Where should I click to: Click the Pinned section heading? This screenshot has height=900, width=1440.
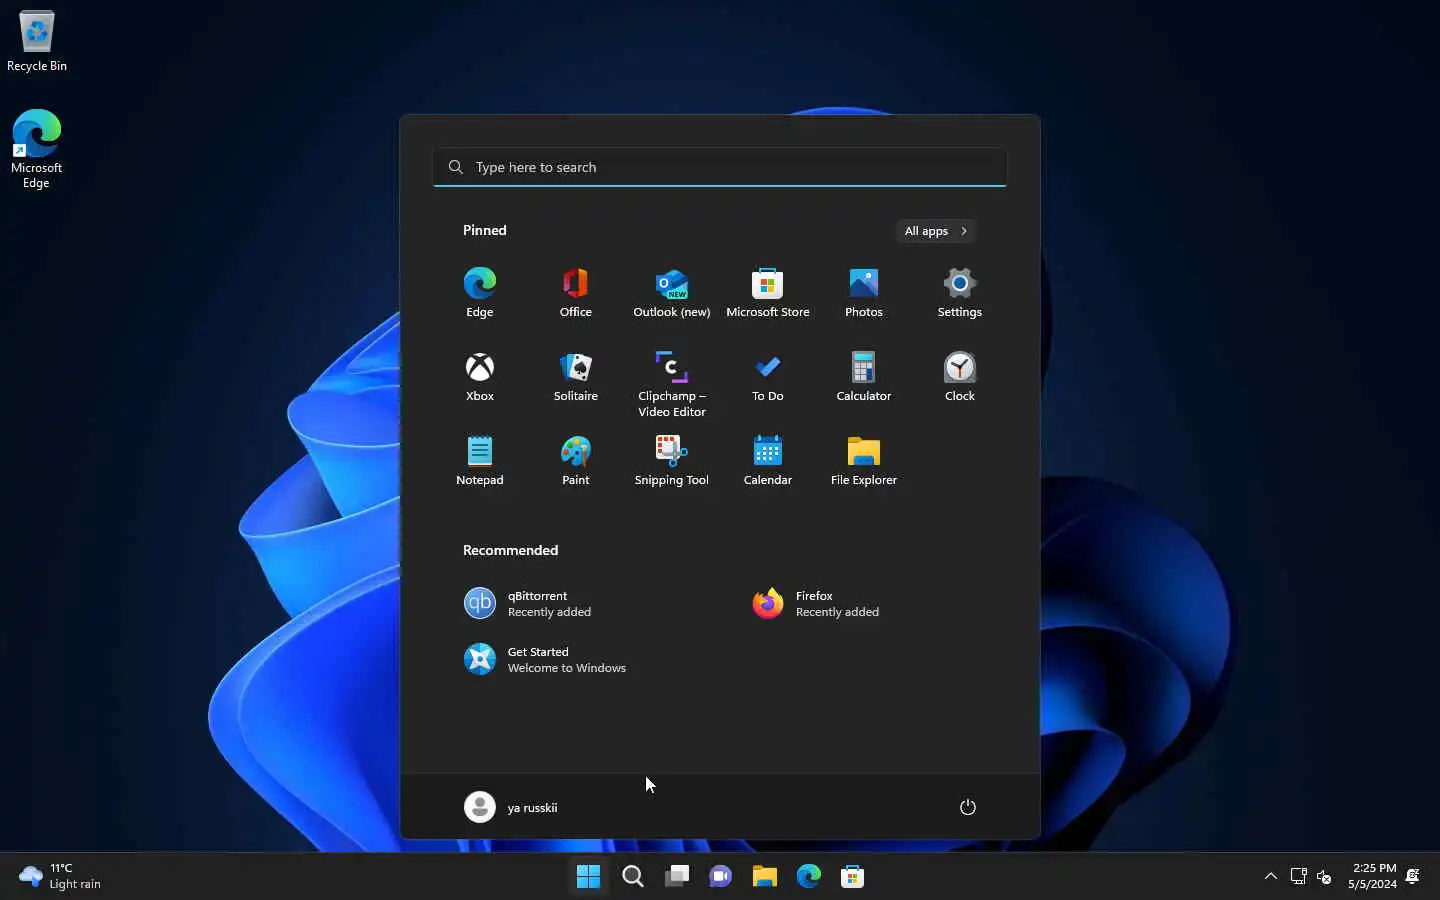click(x=485, y=230)
